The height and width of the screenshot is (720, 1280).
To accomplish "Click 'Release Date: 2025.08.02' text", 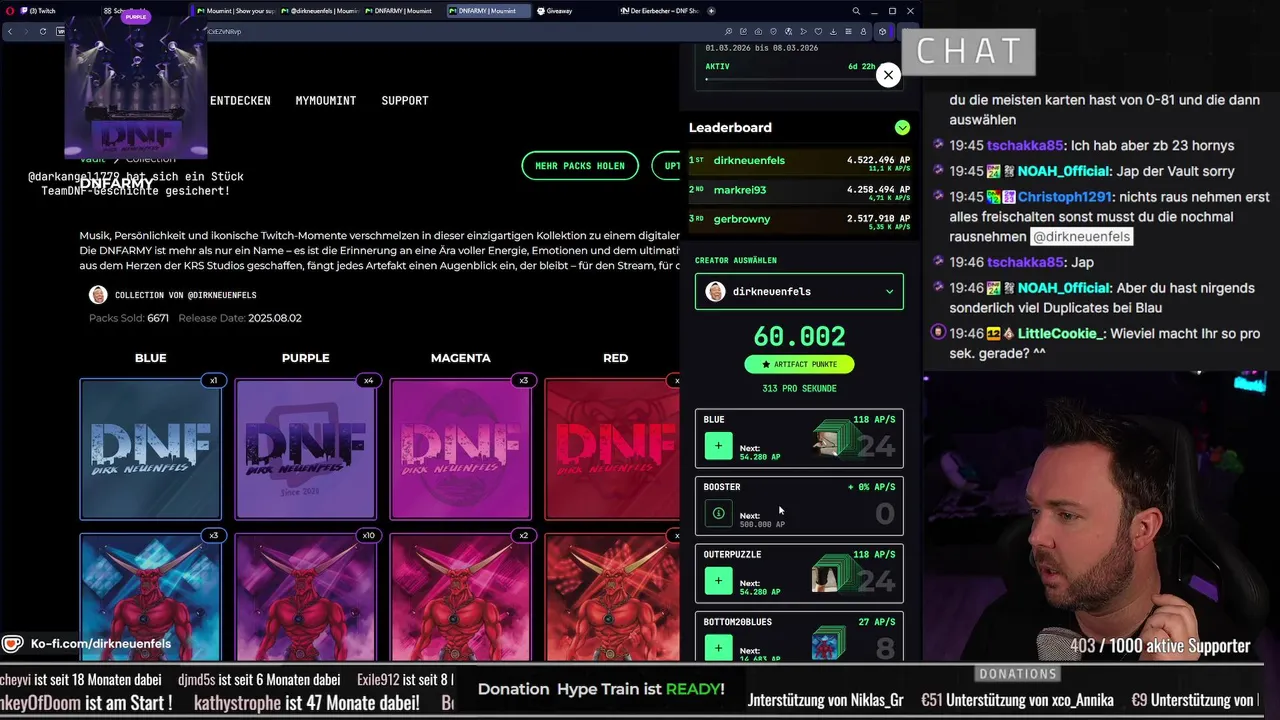I will point(240,318).
